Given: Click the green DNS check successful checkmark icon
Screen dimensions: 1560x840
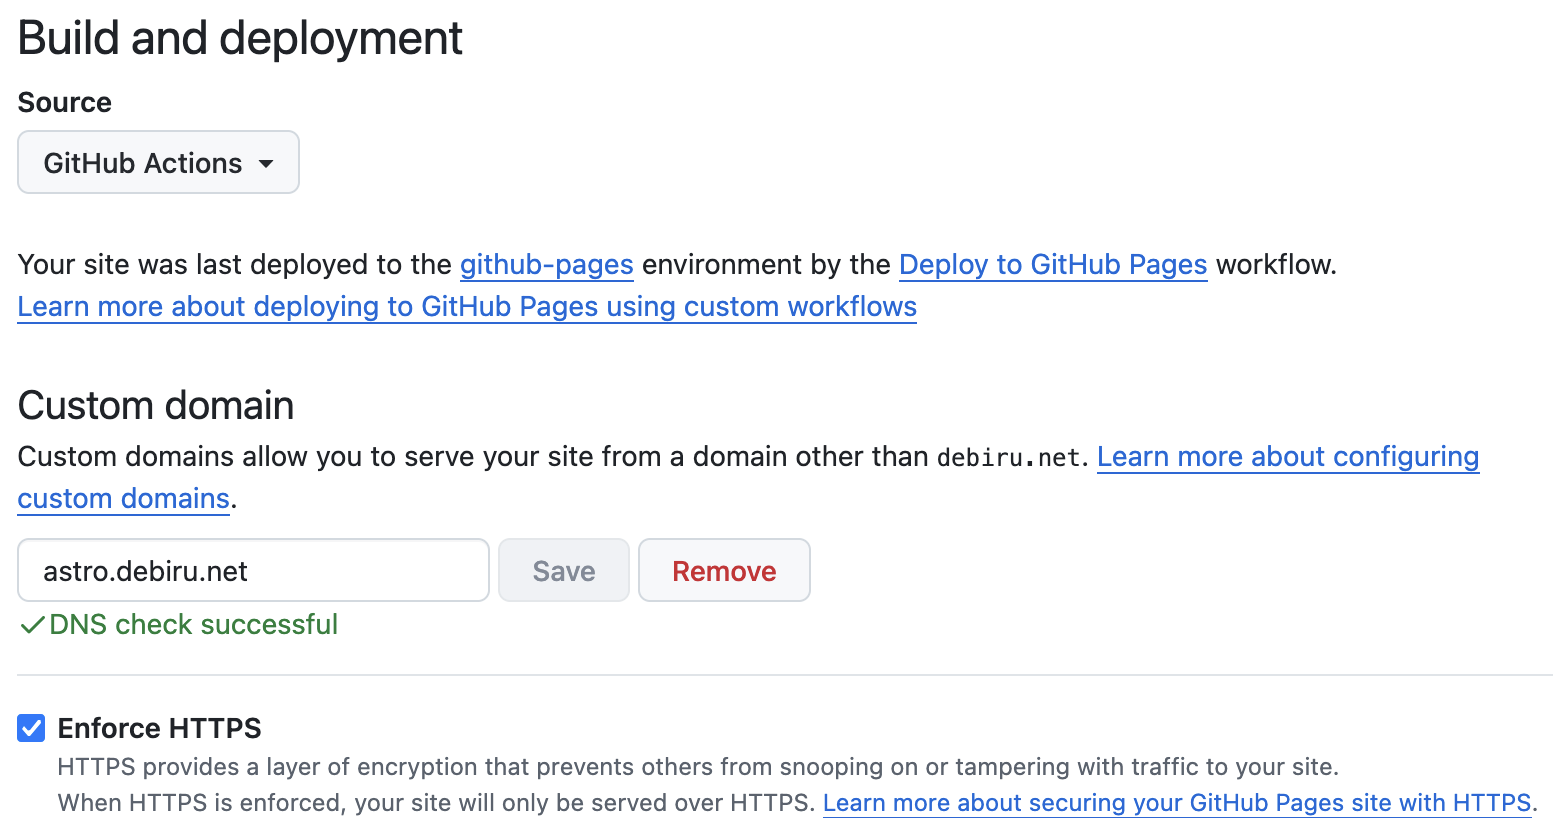Looking at the screenshot, I should point(32,624).
